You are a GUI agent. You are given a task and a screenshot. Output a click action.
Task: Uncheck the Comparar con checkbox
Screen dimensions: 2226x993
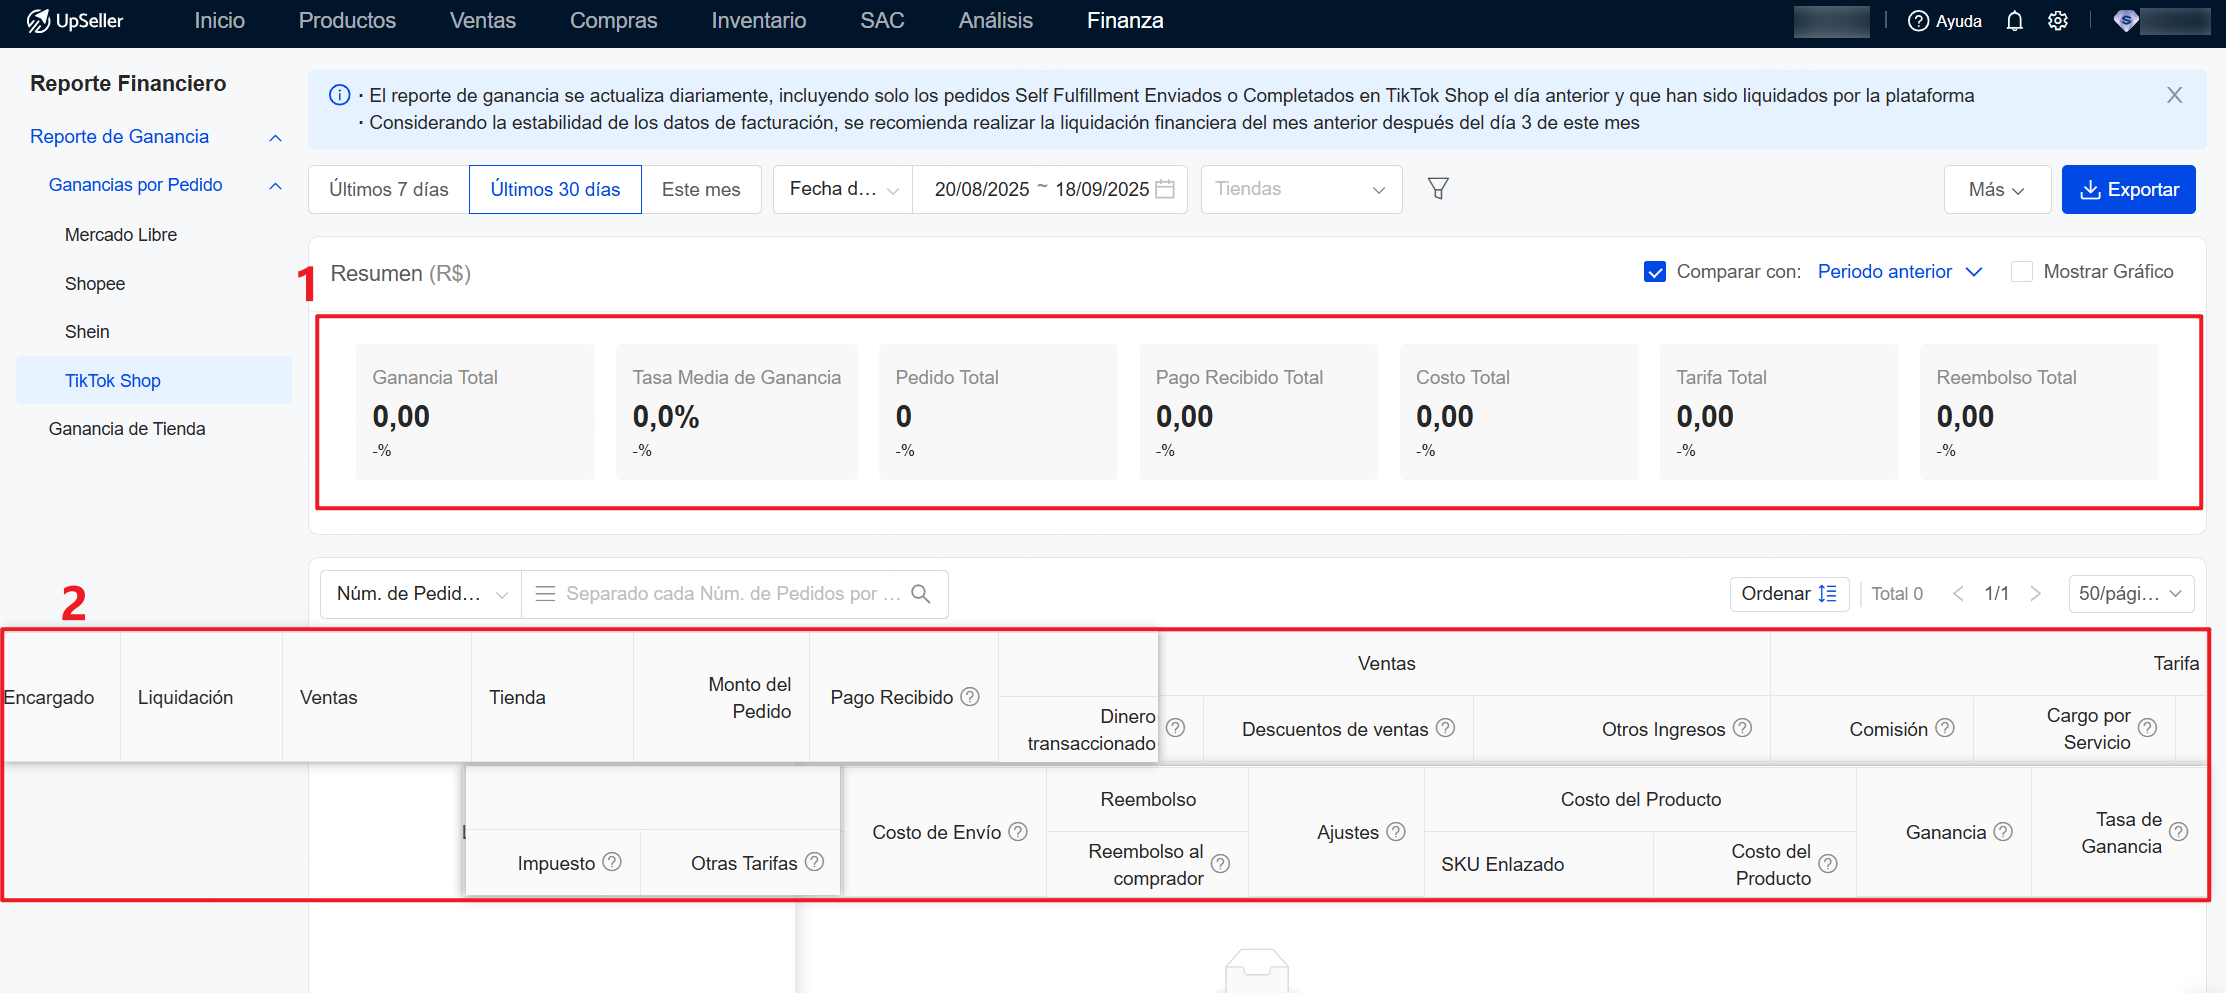tap(1655, 272)
